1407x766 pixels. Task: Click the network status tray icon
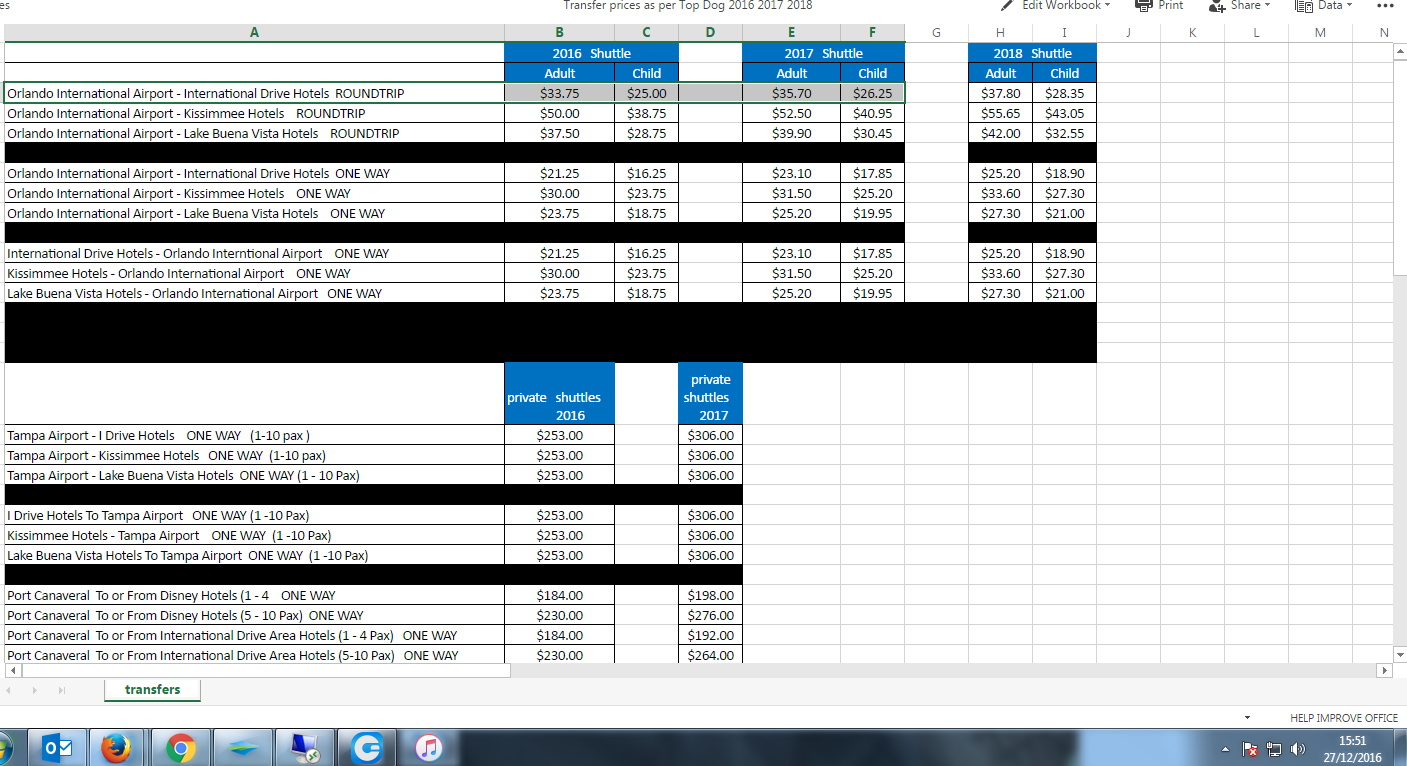click(x=1275, y=749)
